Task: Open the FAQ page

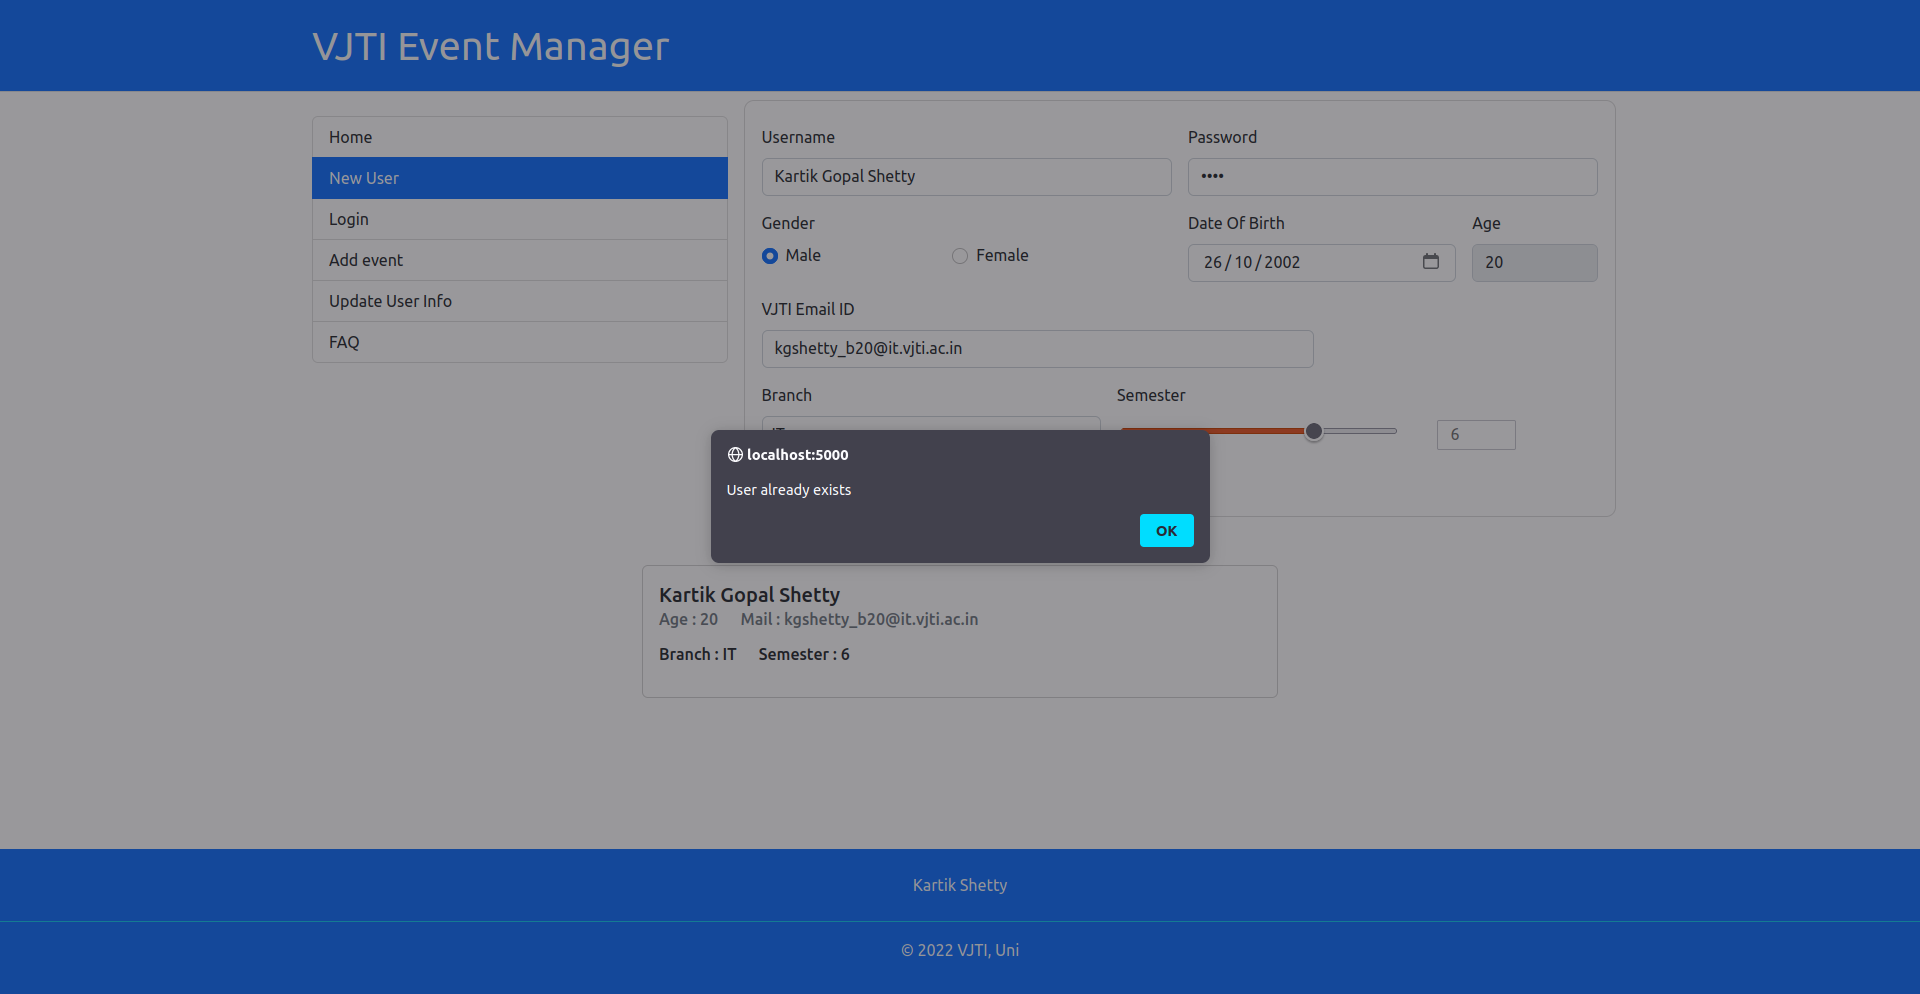Action: pos(520,342)
